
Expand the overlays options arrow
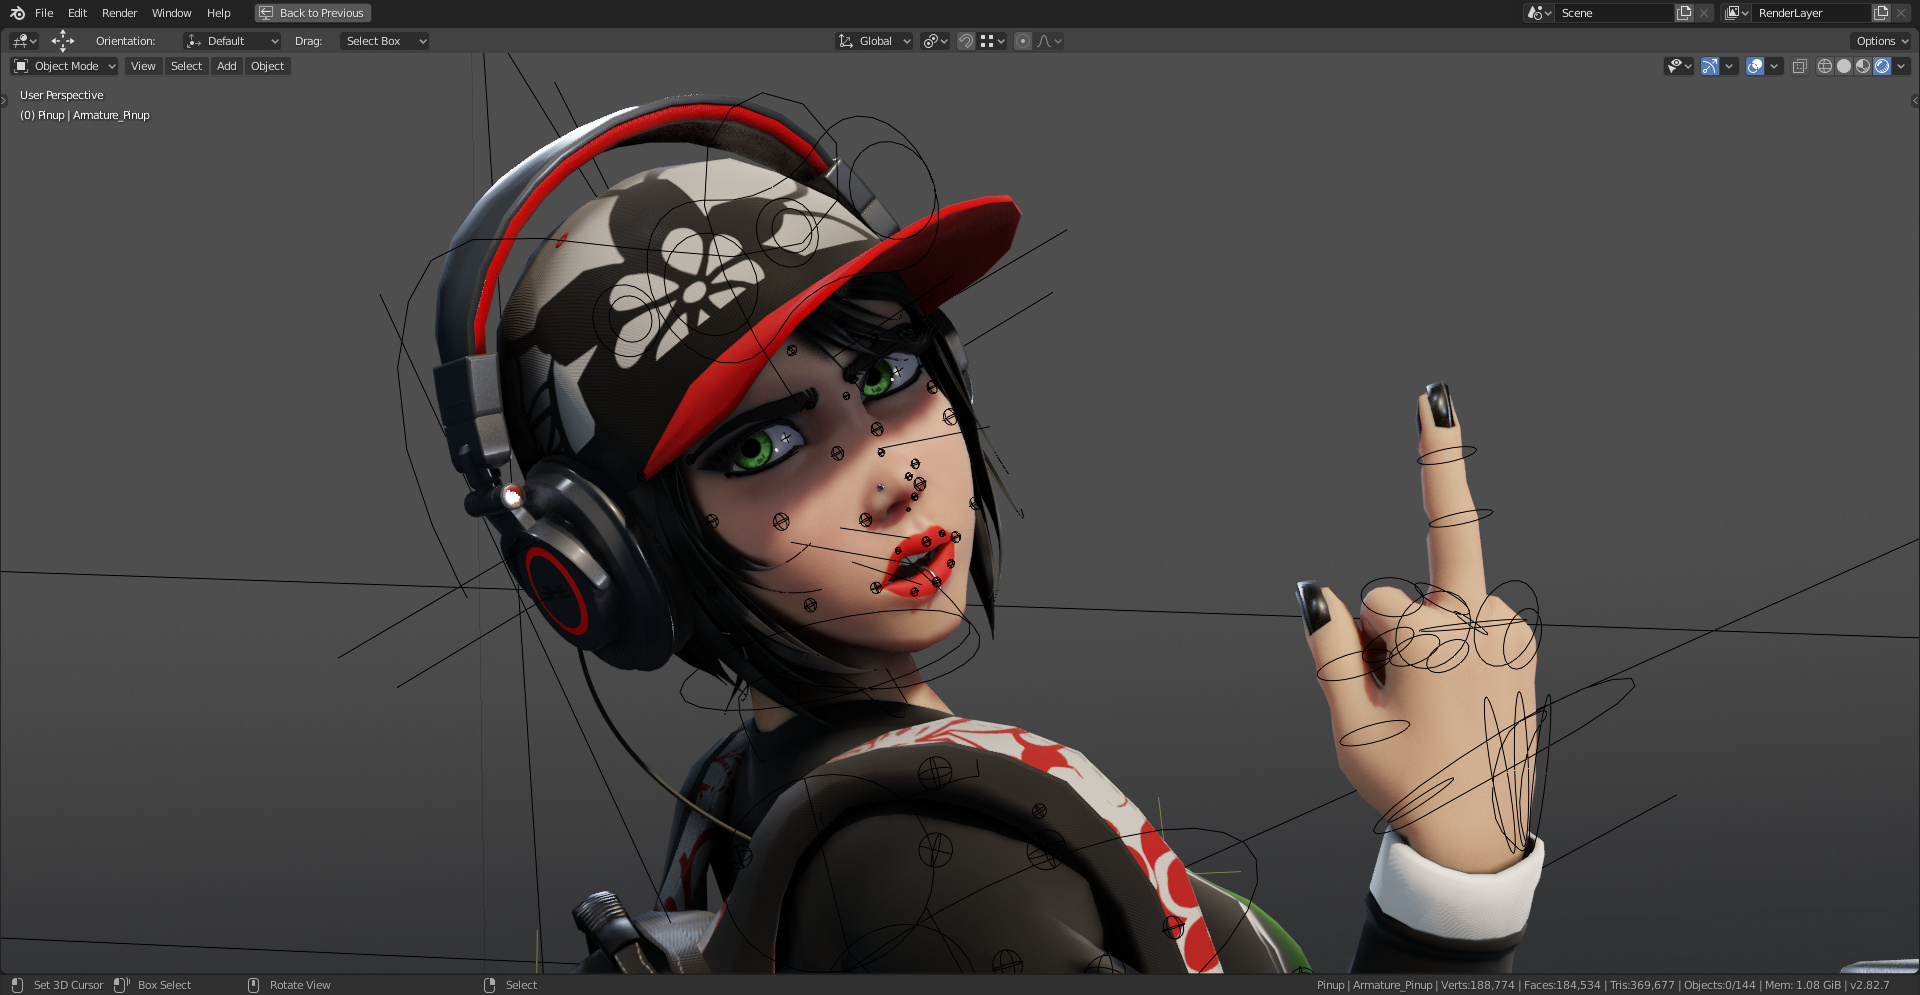click(x=1774, y=66)
